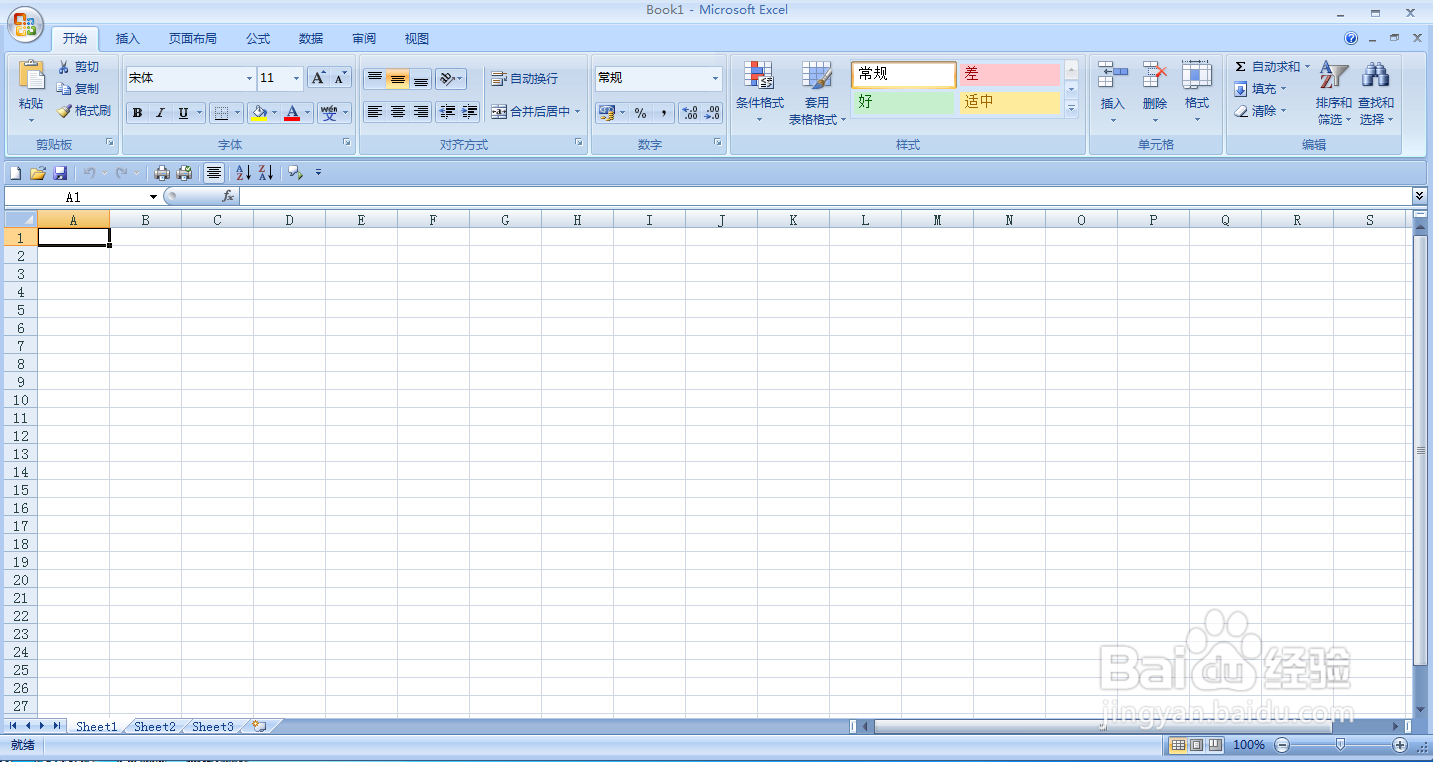
Task: Sort descending with Z-A arrow icon
Action: (266, 173)
